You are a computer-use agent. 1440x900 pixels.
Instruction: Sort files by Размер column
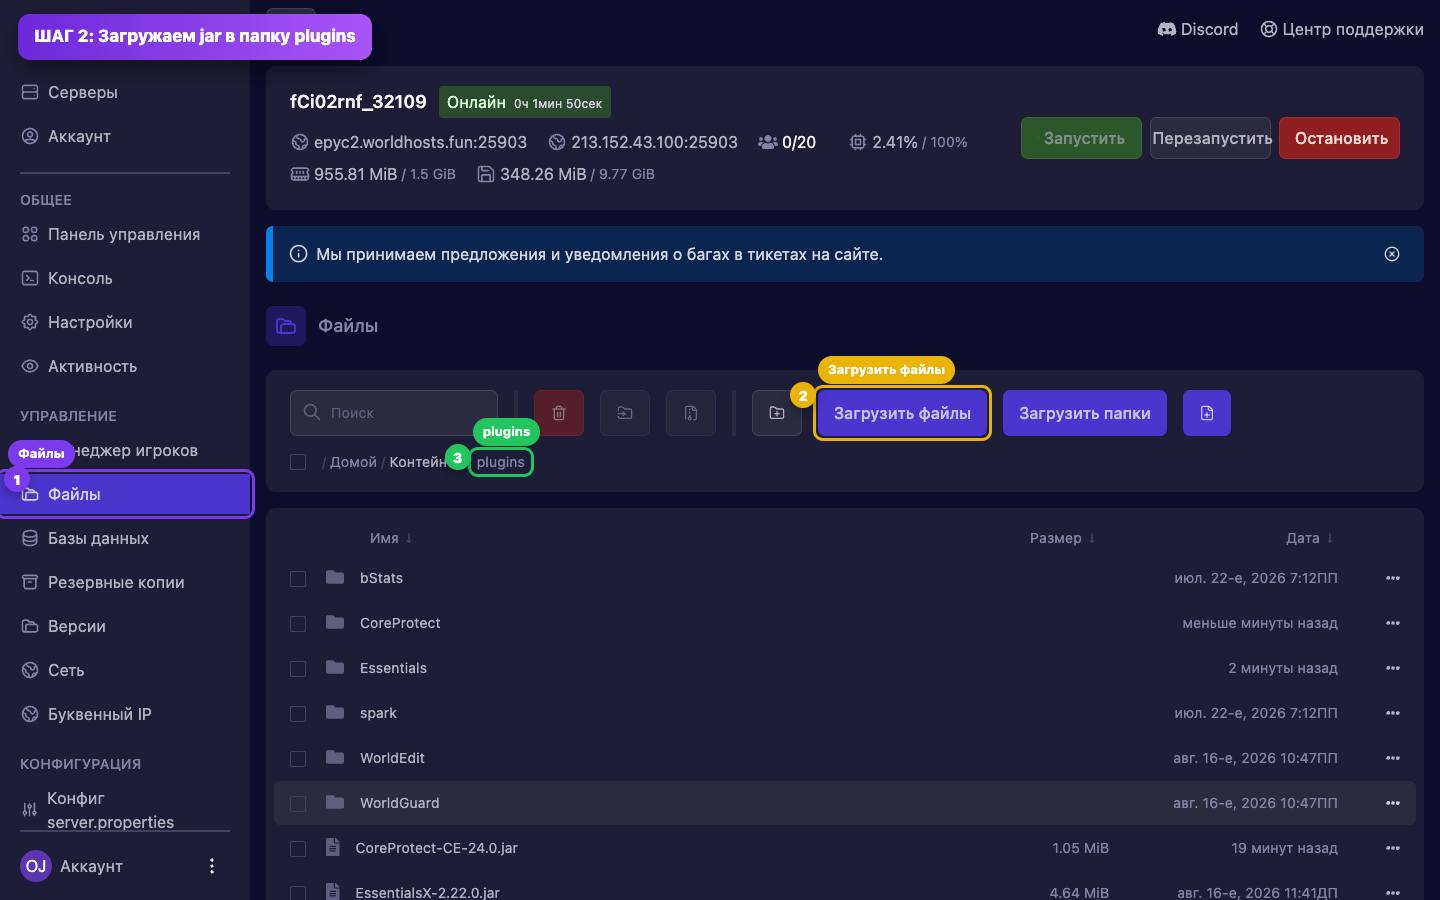pyautogui.click(x=1063, y=538)
